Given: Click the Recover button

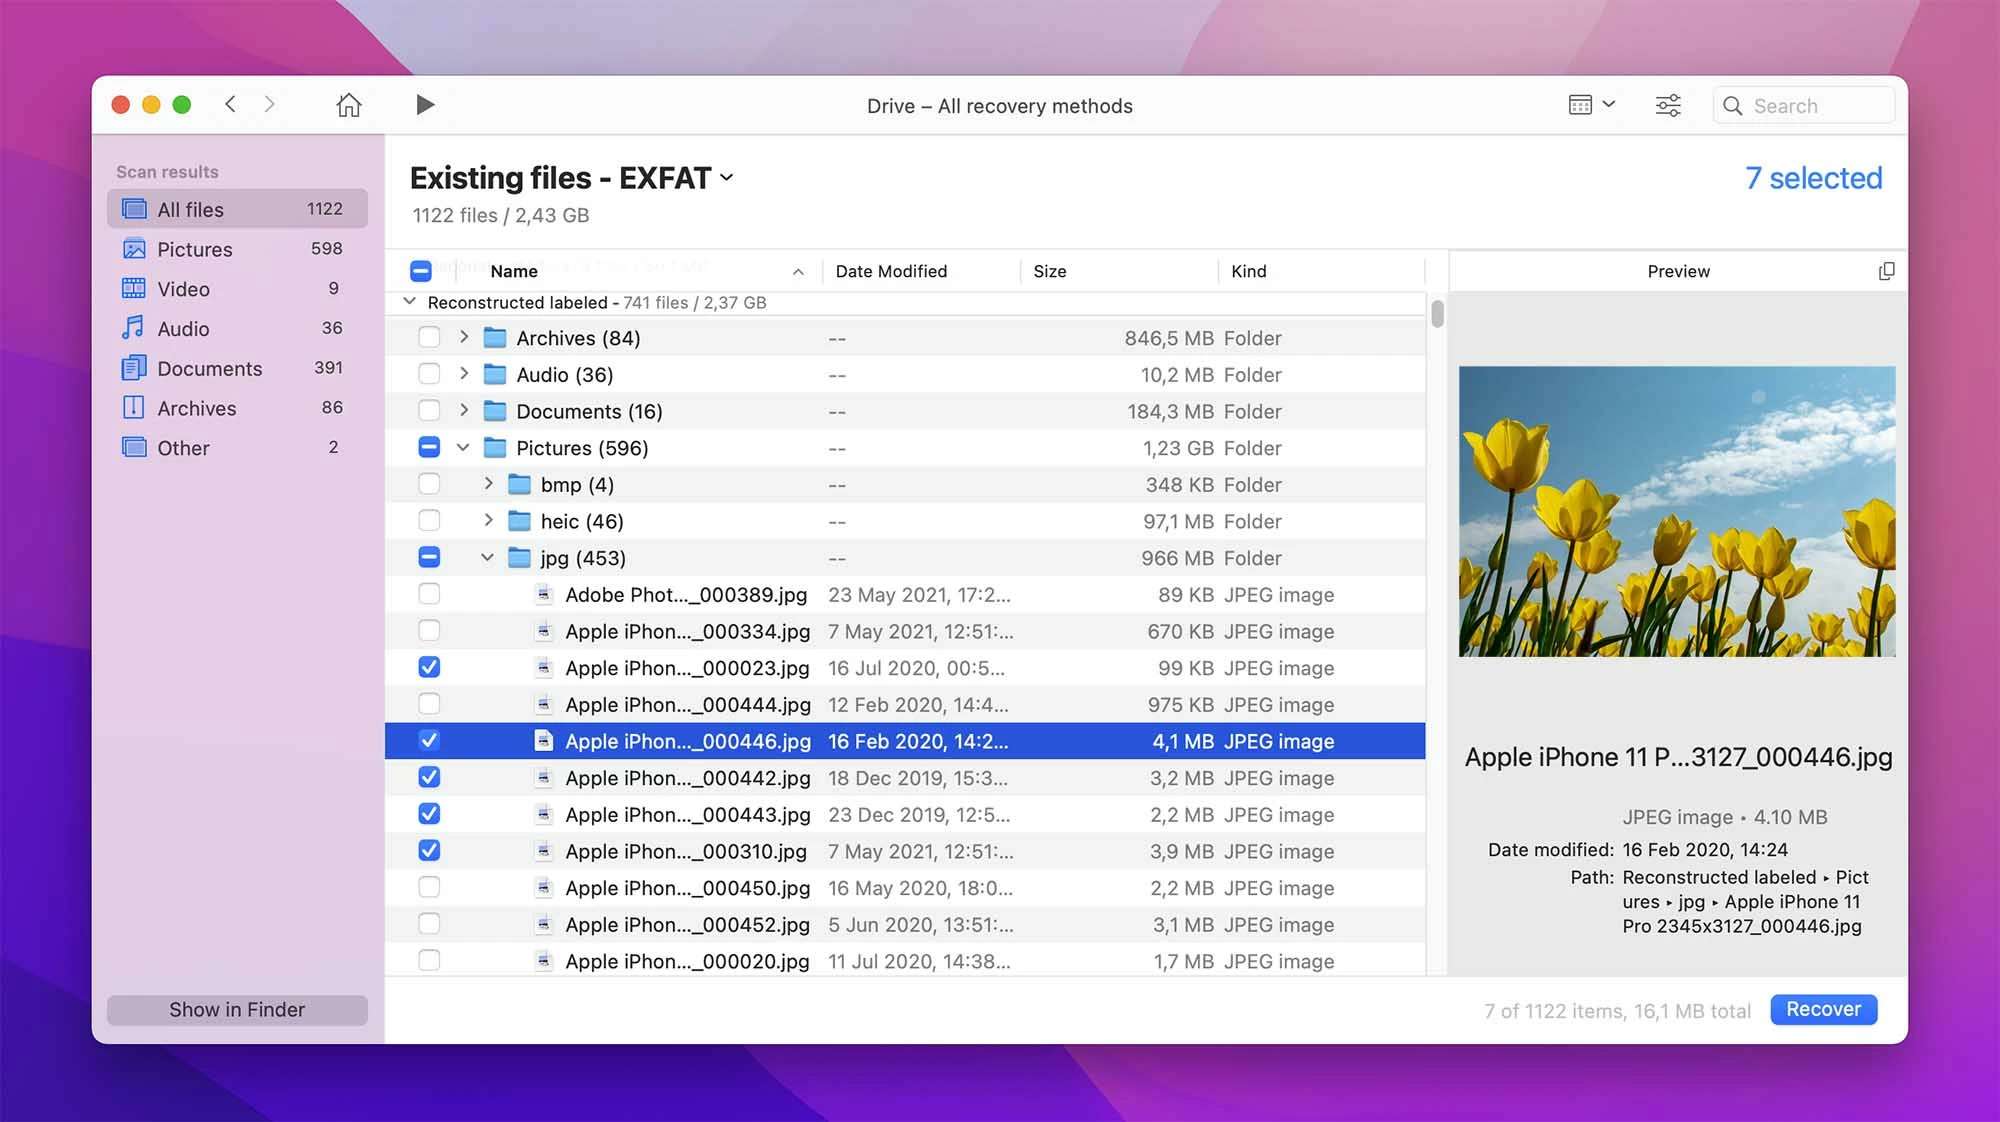Looking at the screenshot, I should pyautogui.click(x=1823, y=1009).
